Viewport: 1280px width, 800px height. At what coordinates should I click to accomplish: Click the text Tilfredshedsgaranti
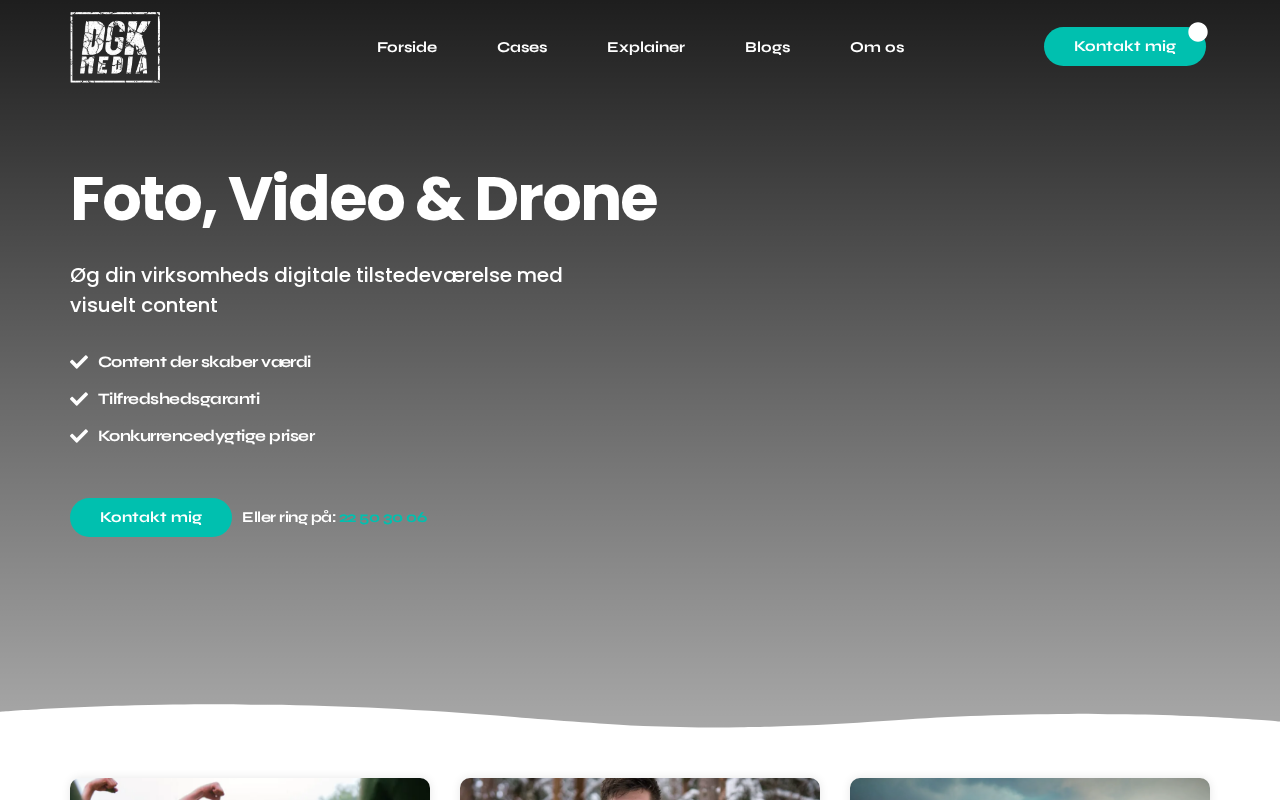click(179, 399)
